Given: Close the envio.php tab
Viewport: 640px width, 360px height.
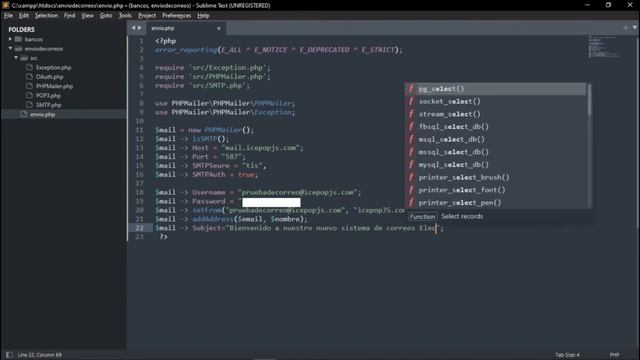Looking at the screenshot, I should [x=219, y=28].
